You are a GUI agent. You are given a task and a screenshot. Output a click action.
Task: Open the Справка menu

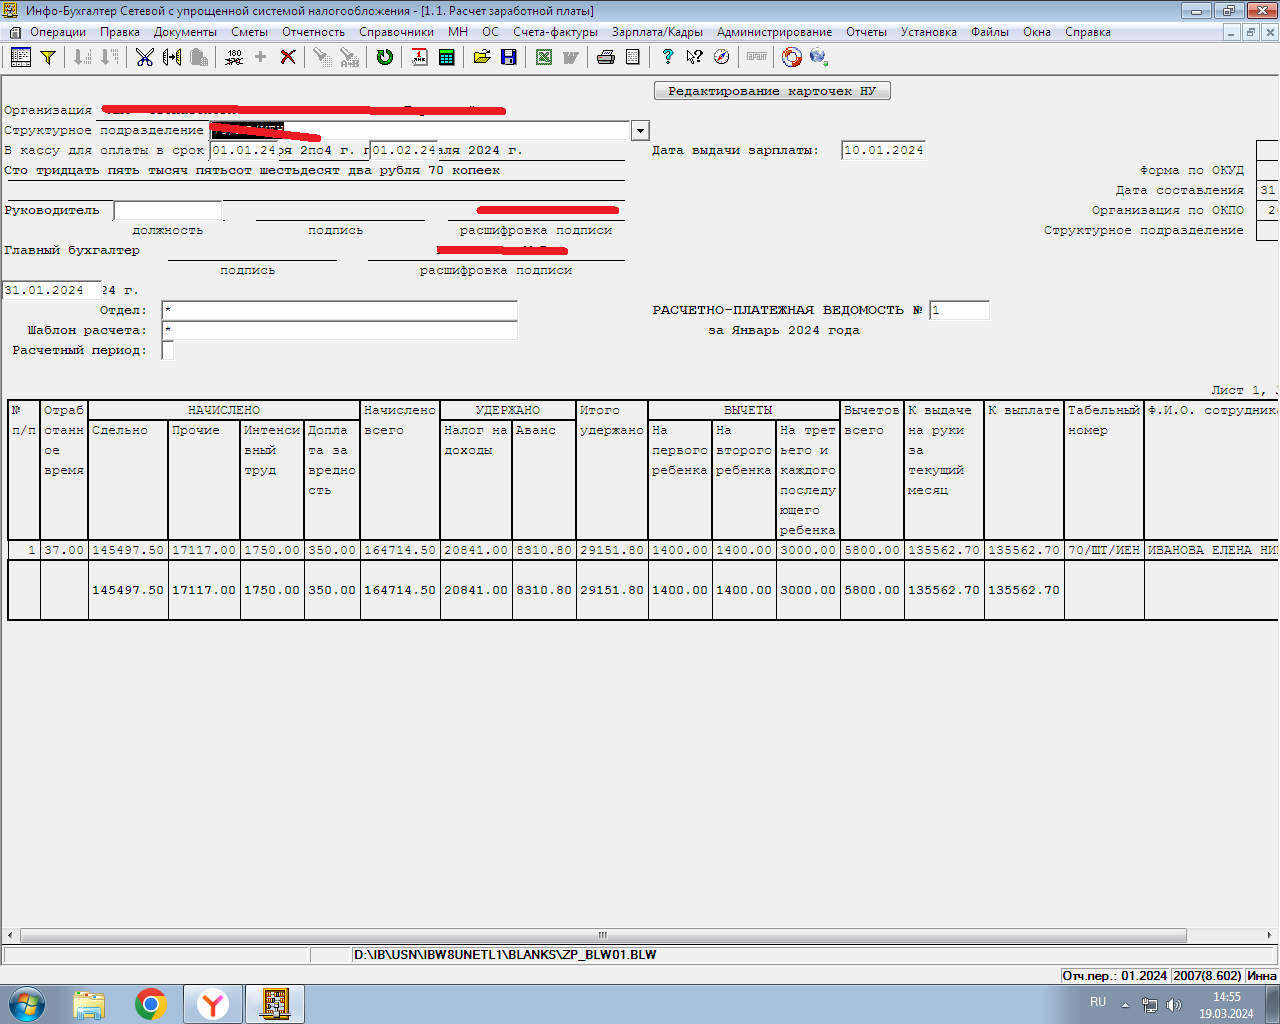point(1088,32)
